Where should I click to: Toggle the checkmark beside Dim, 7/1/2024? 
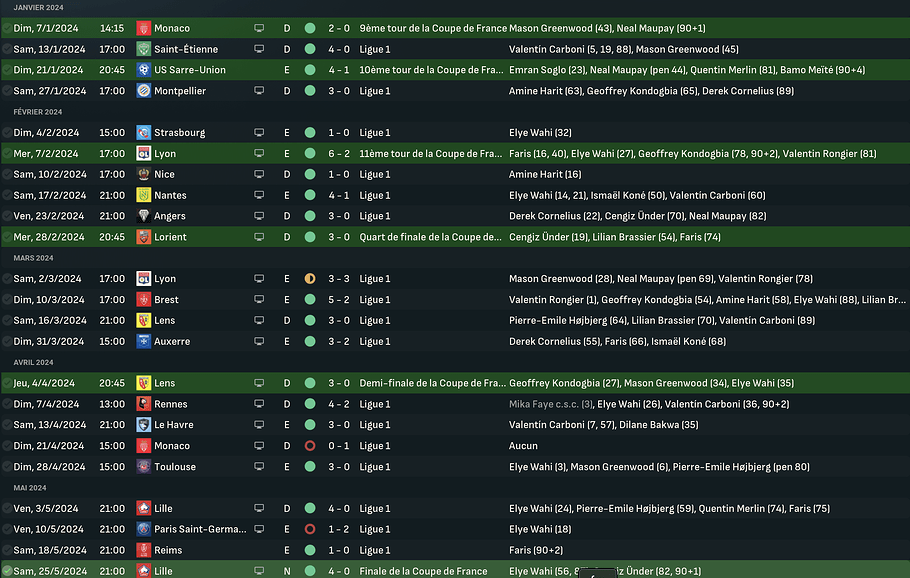[x=7, y=28]
